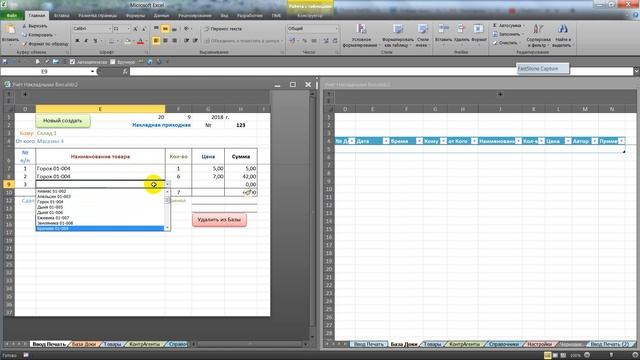Click the Format Painter brush icon
640x360 pixels.
24,43
